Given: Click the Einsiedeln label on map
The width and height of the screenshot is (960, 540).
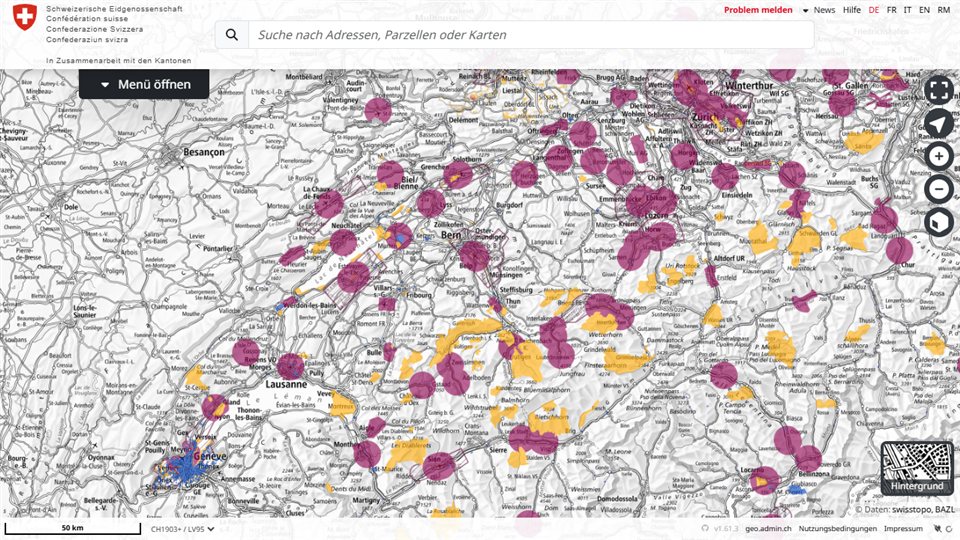Looking at the screenshot, I should [x=737, y=194].
